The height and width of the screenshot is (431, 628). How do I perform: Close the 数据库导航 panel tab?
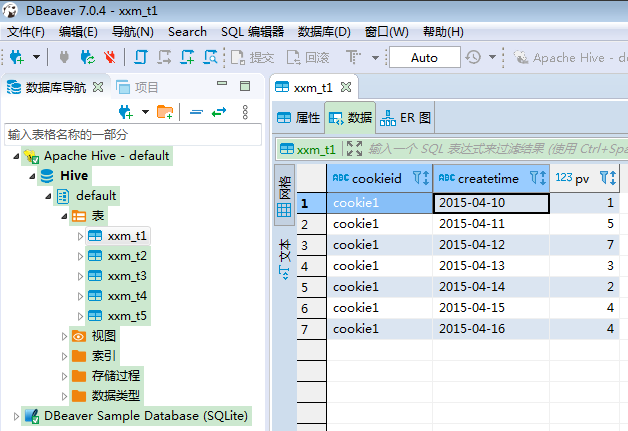click(98, 87)
